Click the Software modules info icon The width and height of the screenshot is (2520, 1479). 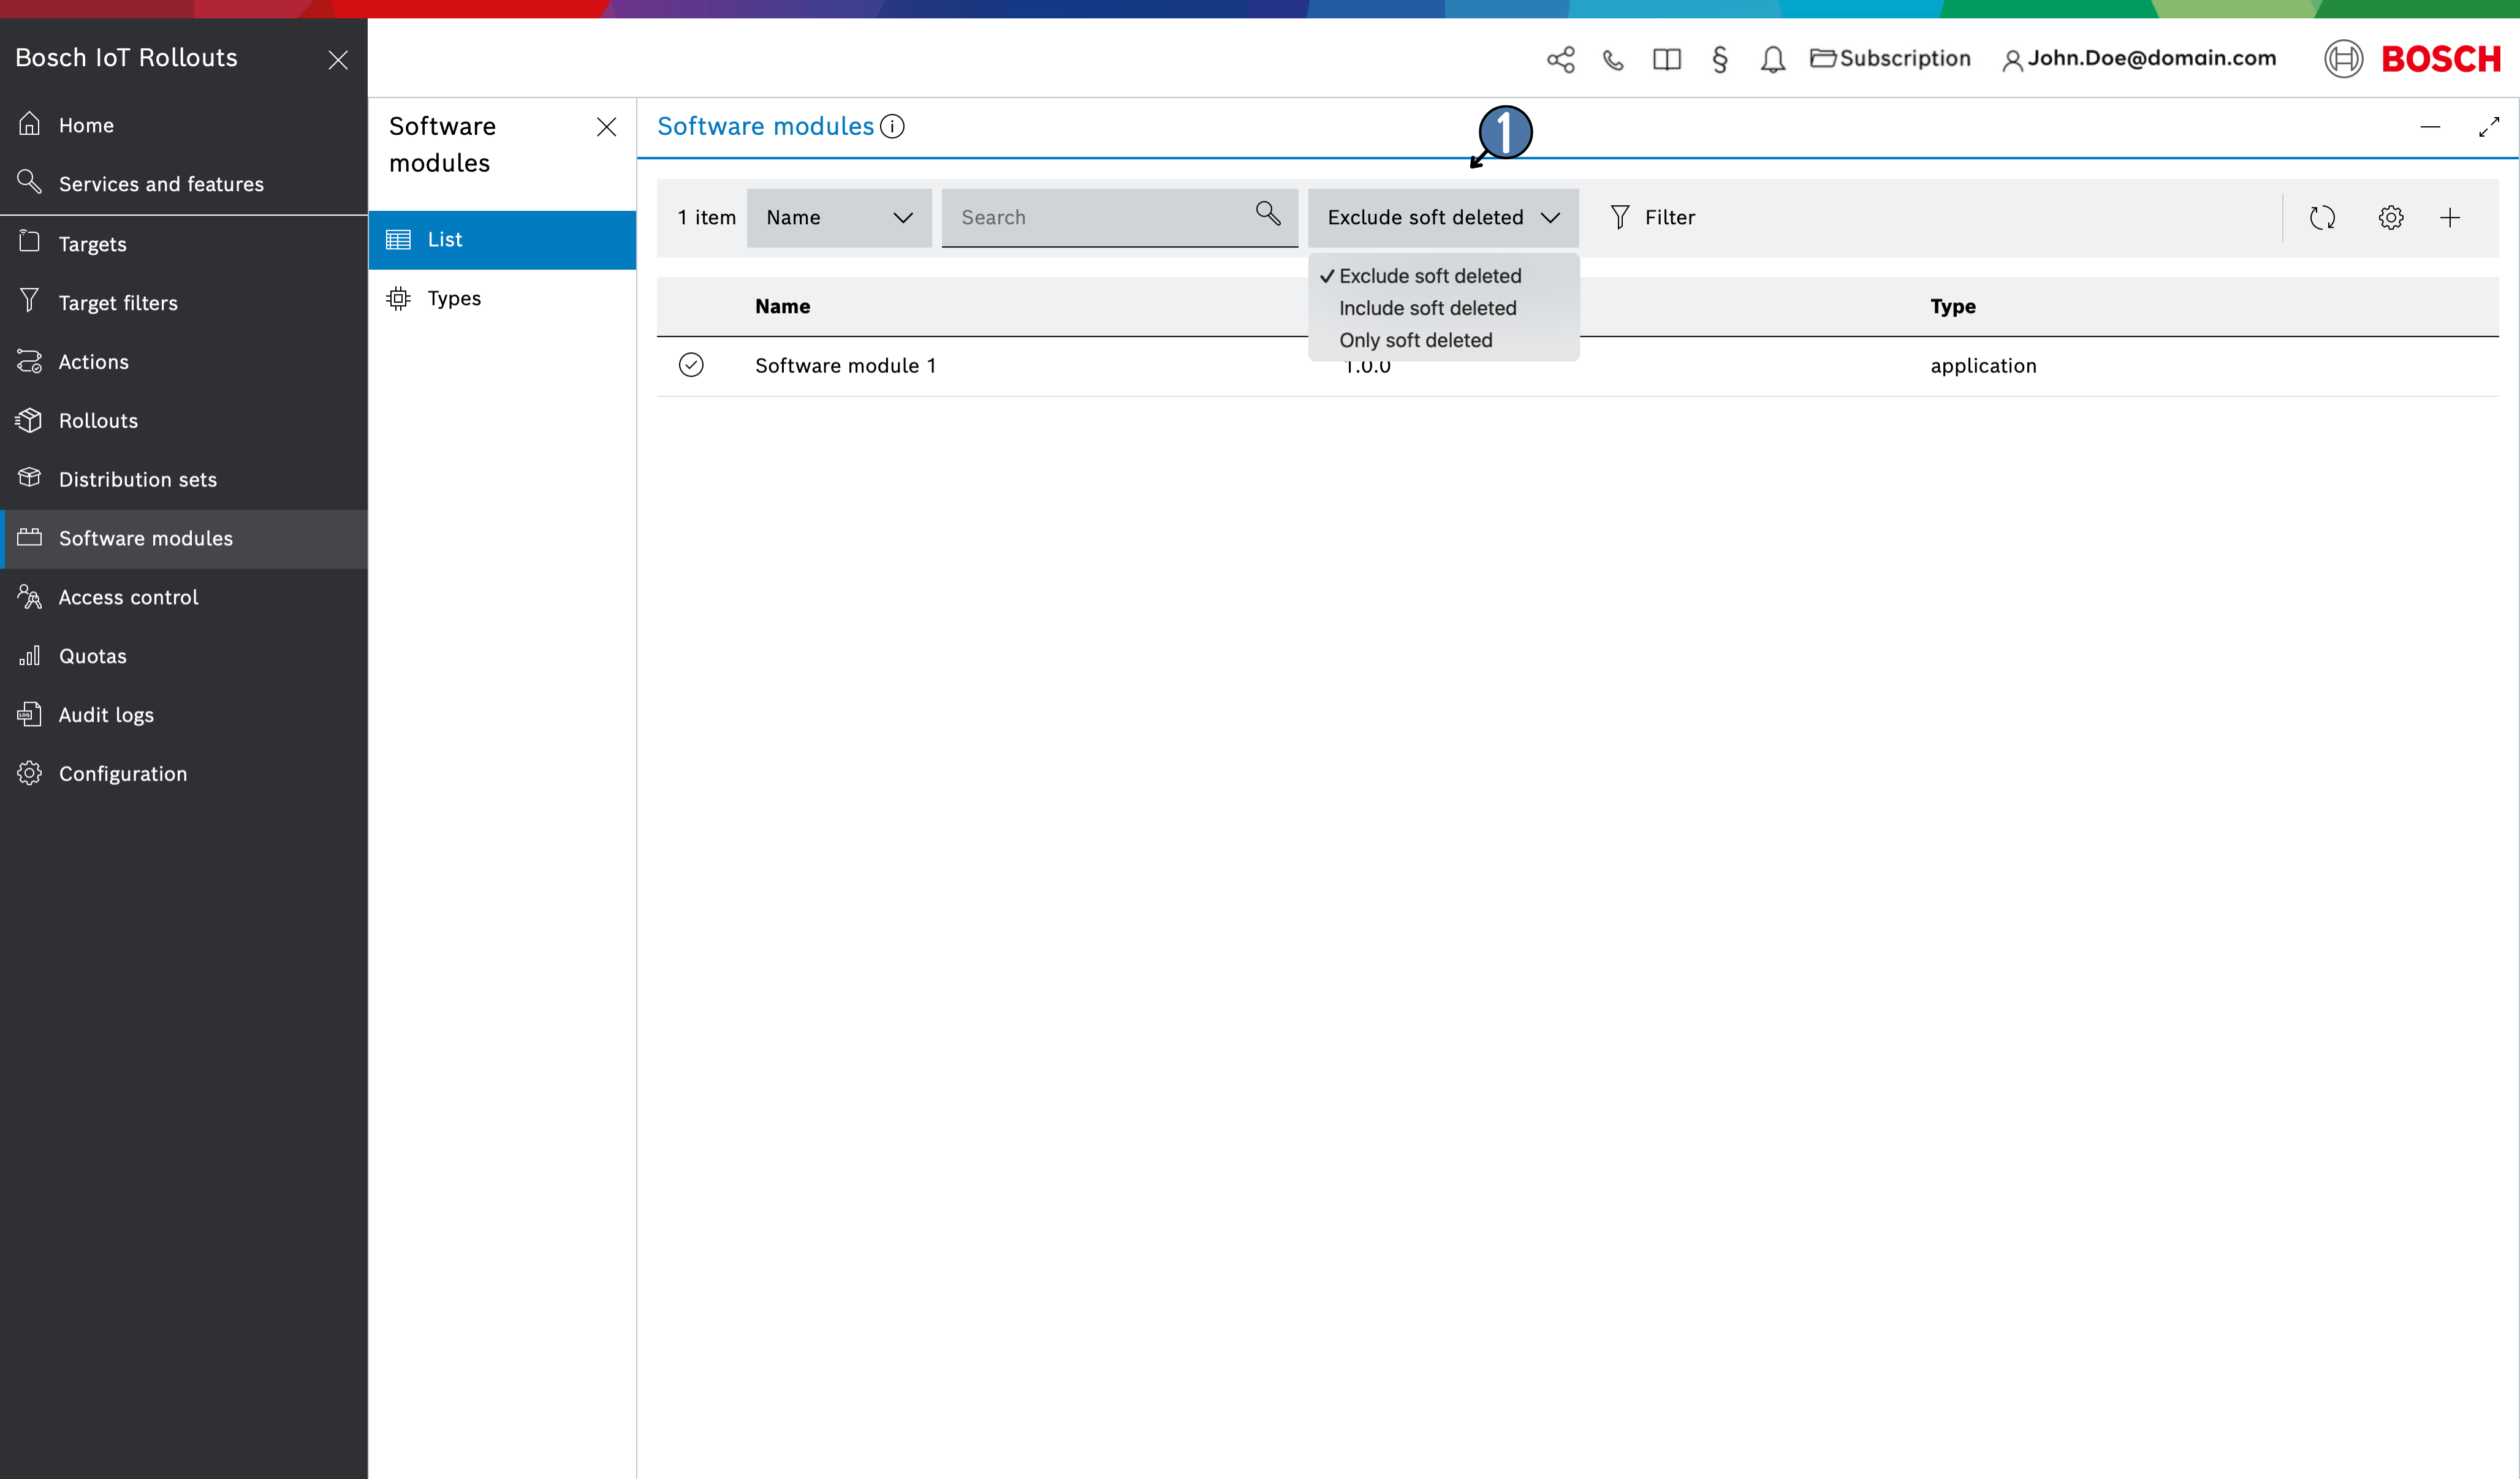[x=892, y=127]
